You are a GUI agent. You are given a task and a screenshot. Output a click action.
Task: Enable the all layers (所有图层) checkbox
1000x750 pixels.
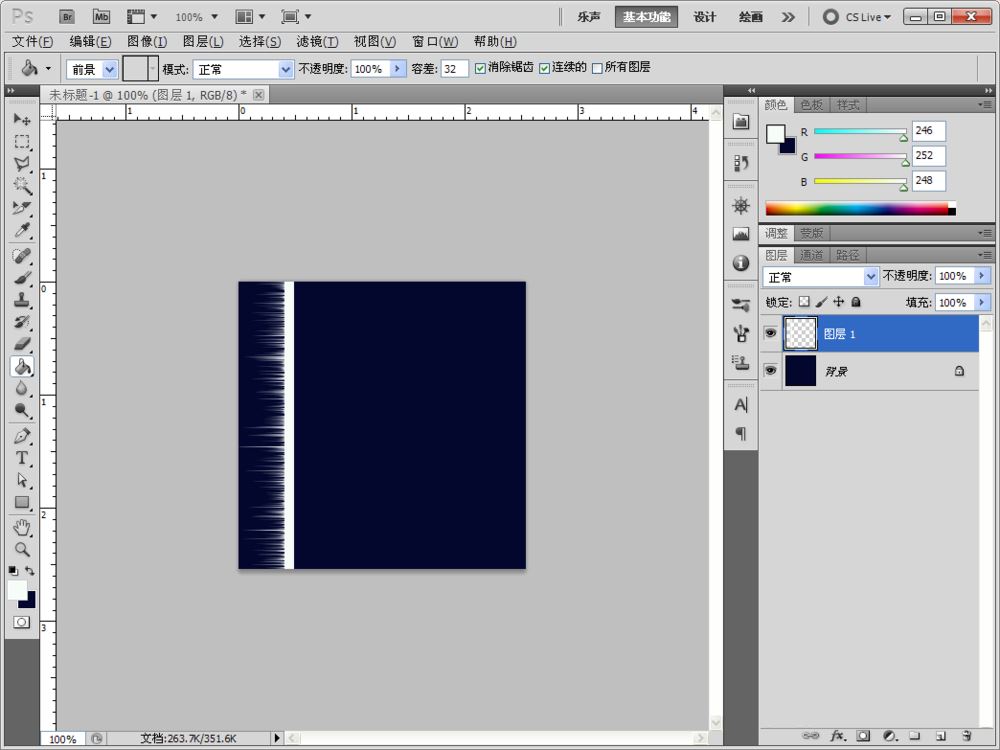pyautogui.click(x=597, y=68)
